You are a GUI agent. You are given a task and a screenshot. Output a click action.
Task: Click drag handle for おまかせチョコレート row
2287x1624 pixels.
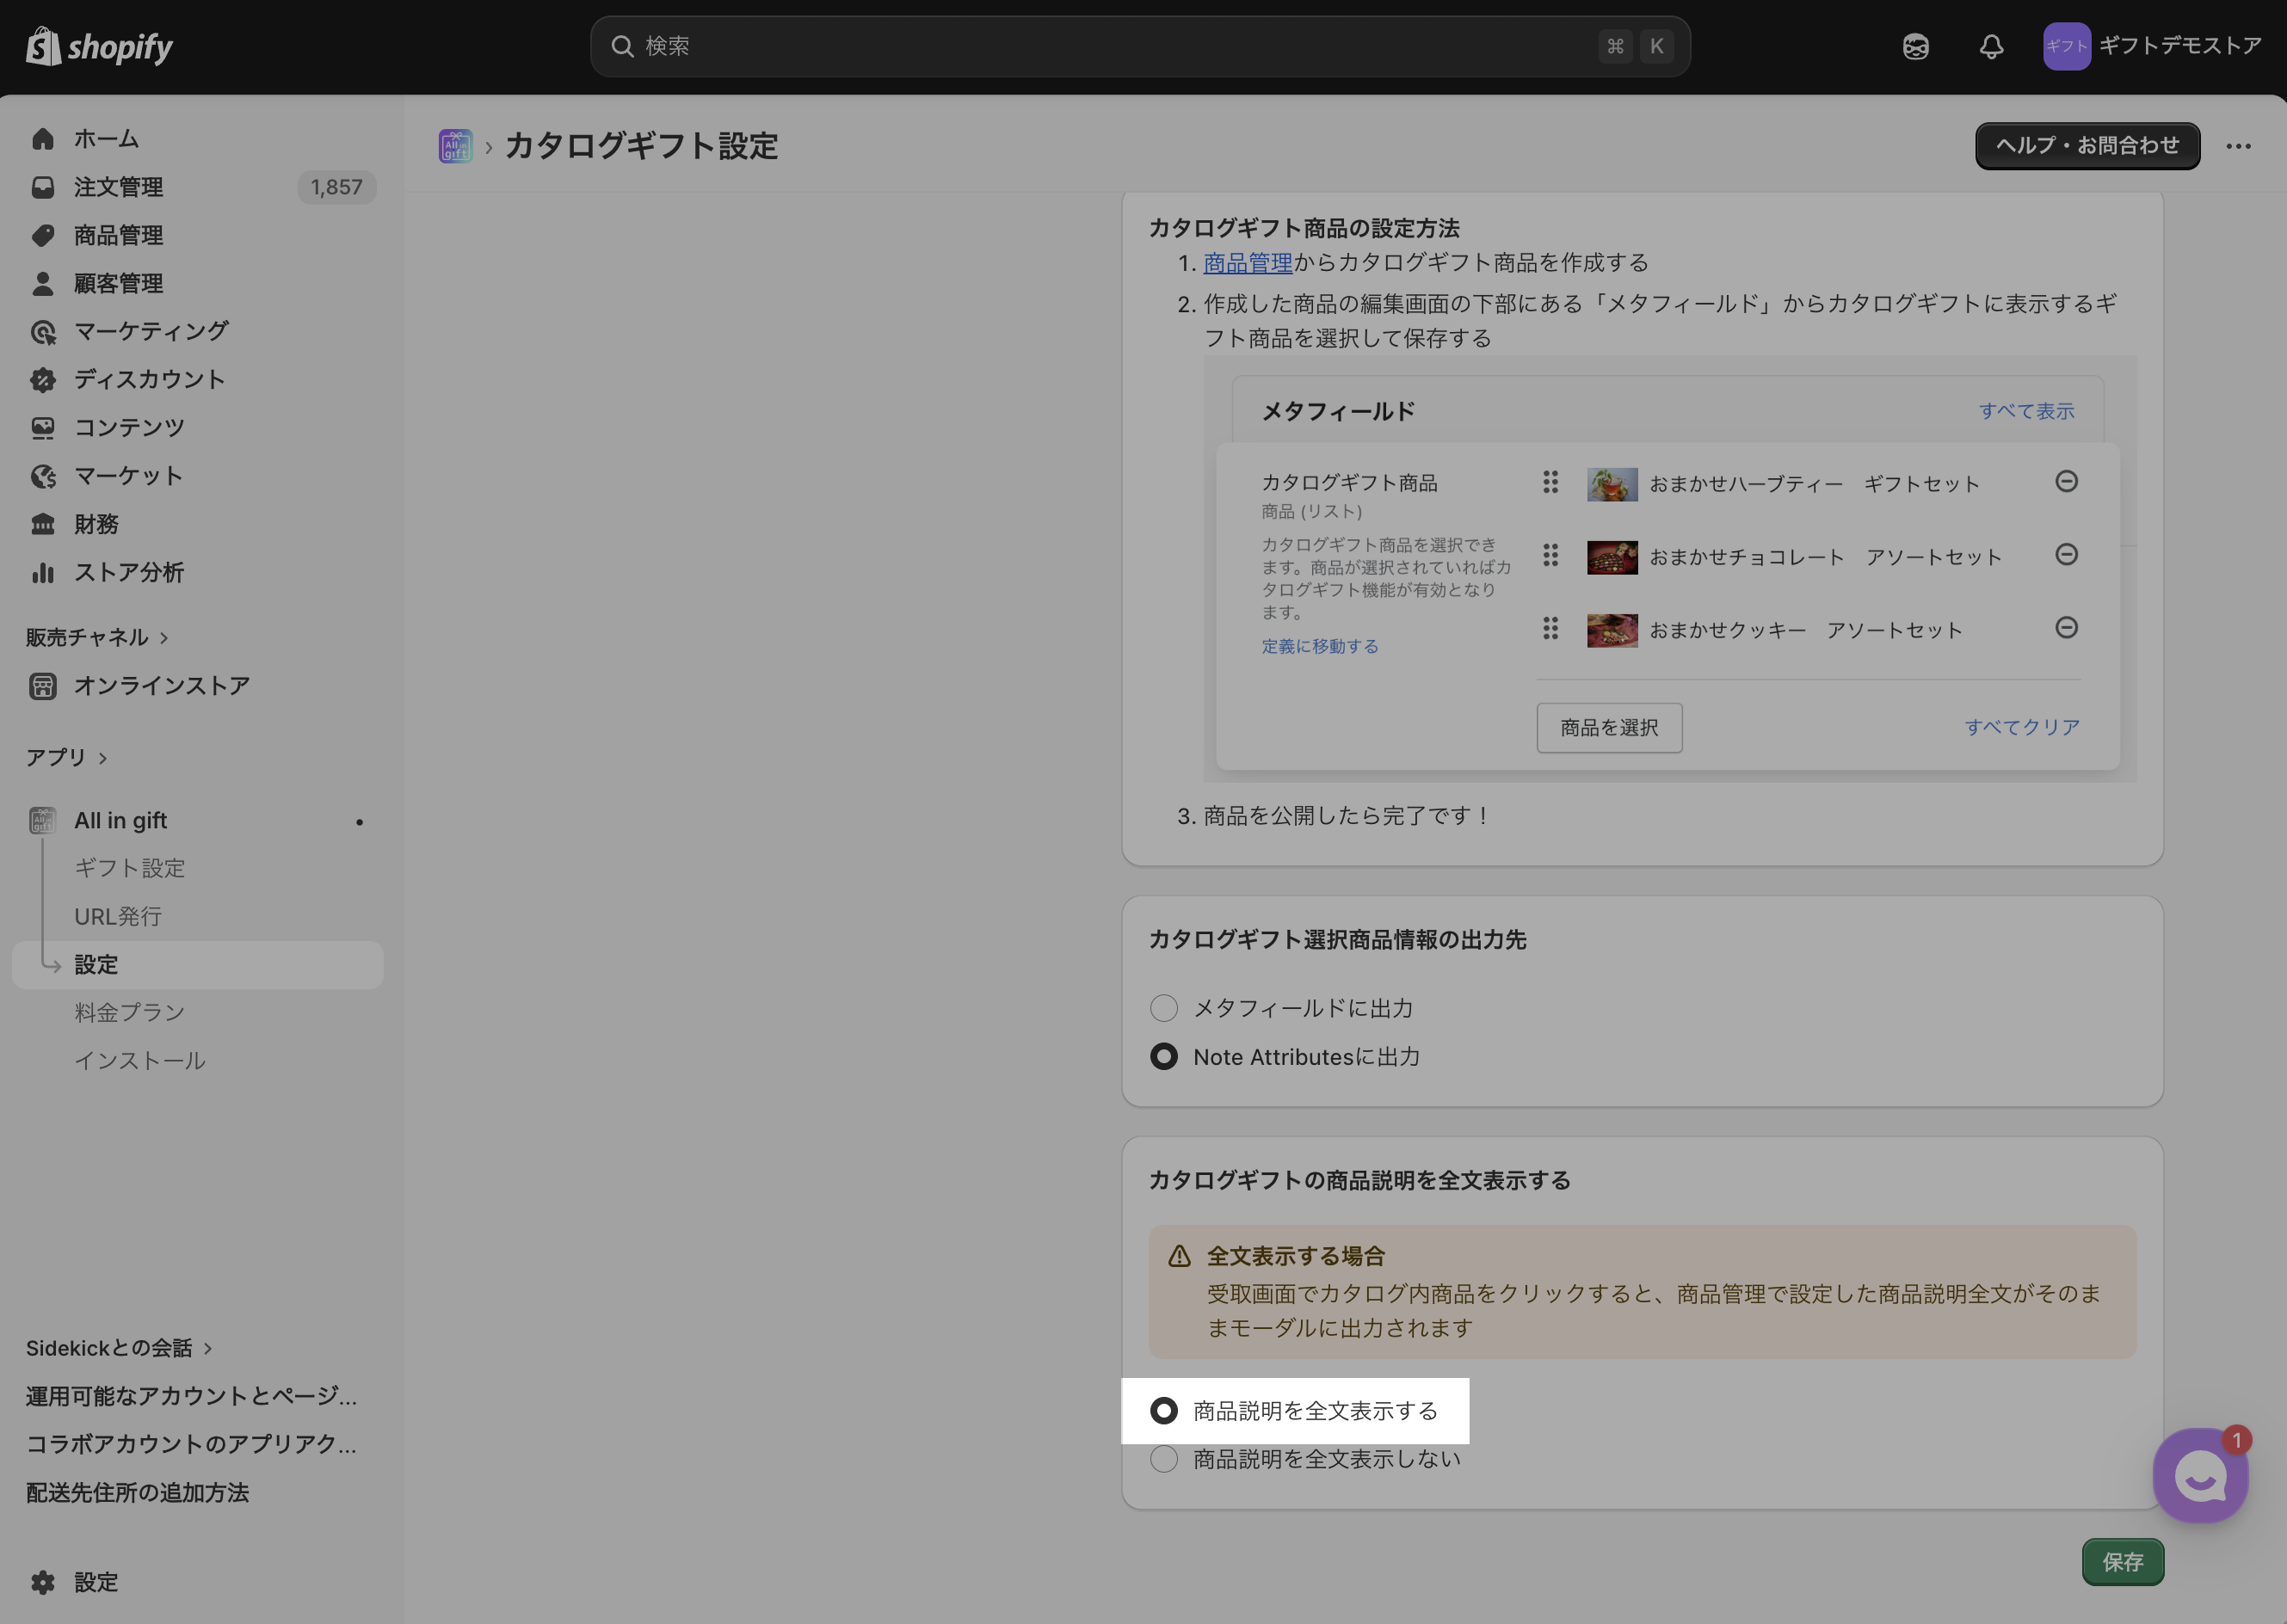[x=1550, y=555]
